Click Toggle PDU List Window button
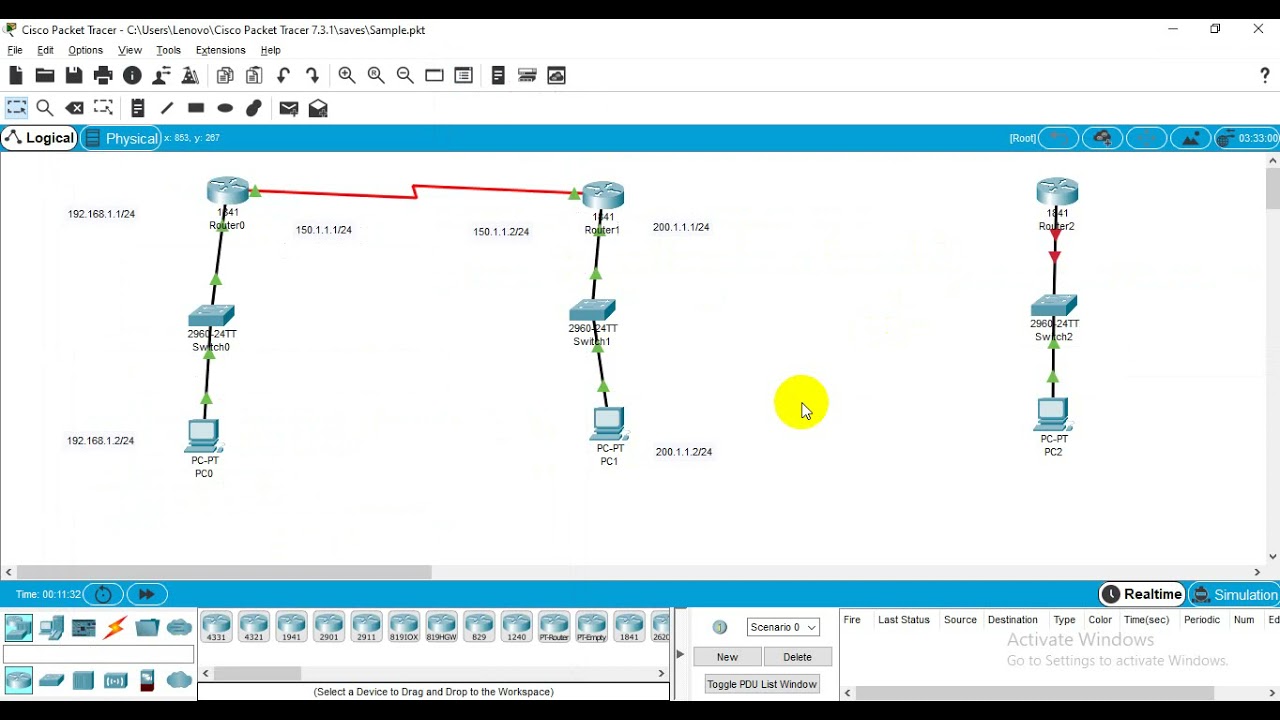This screenshot has width=1280, height=720. pos(762,684)
